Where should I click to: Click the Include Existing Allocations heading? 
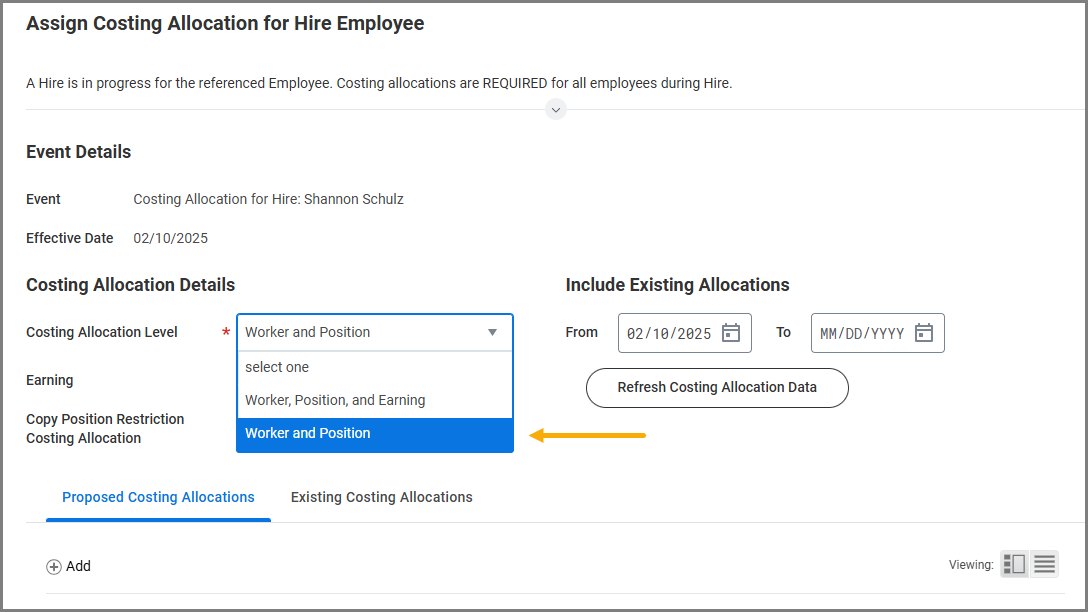click(677, 285)
